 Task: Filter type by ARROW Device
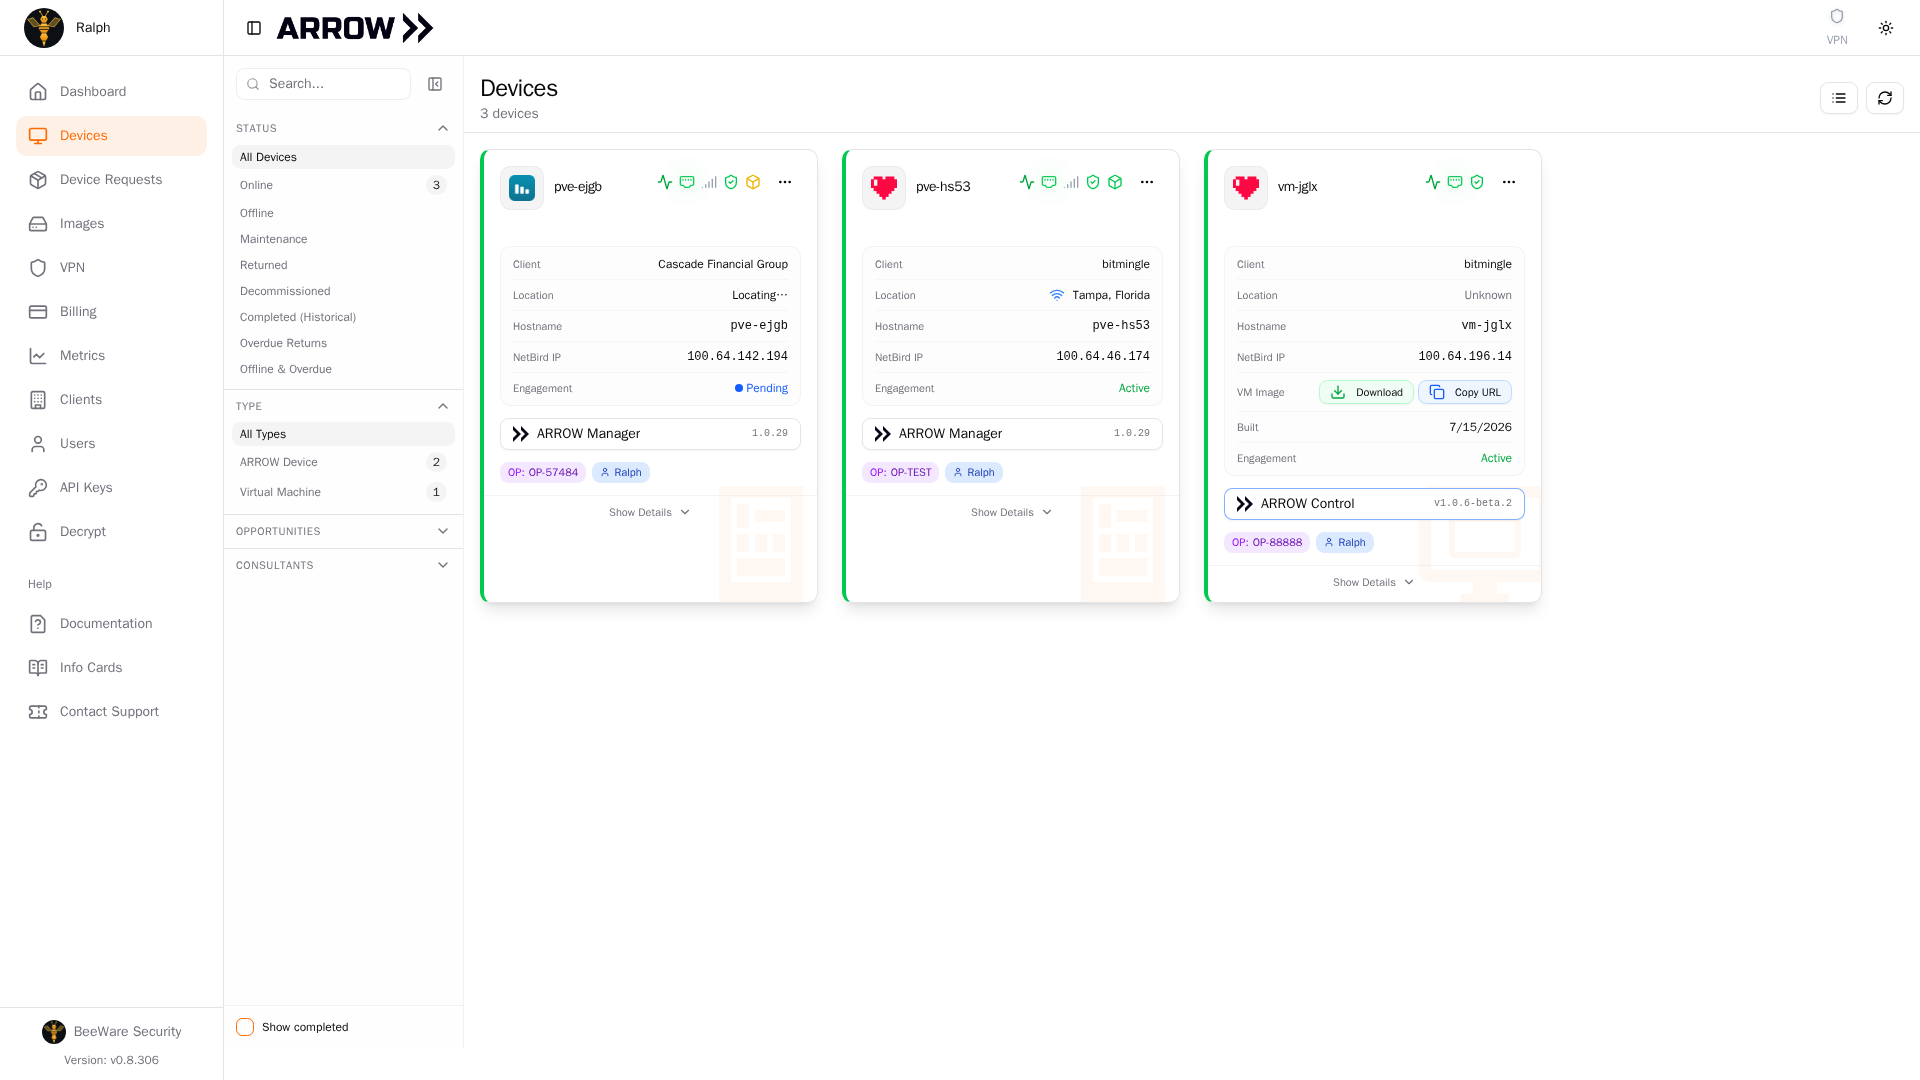pyautogui.click(x=343, y=462)
